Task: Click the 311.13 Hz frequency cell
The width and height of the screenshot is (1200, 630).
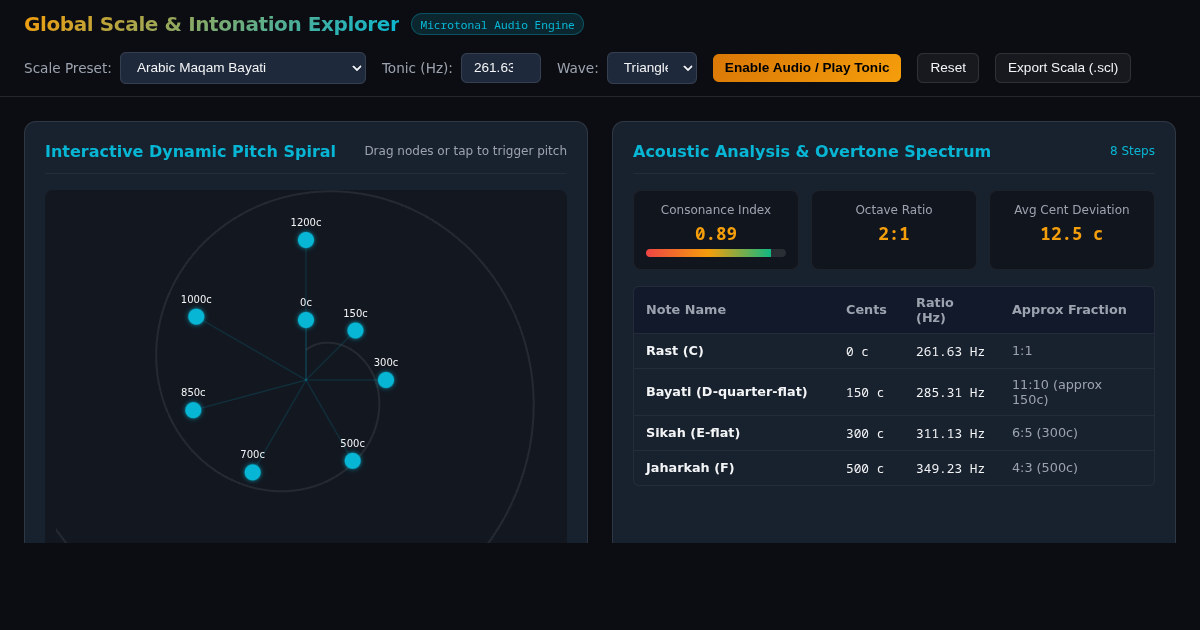Action: 950,434
